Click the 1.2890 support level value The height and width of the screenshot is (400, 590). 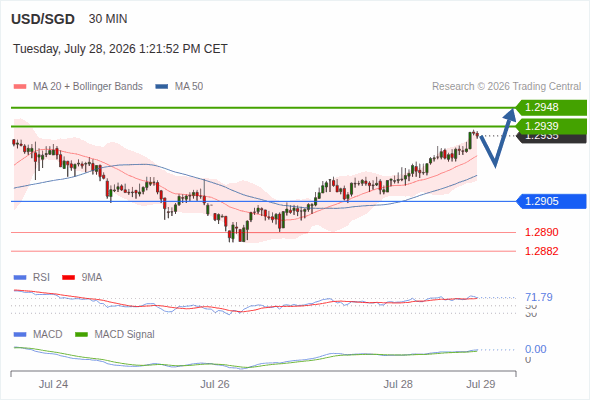point(542,232)
